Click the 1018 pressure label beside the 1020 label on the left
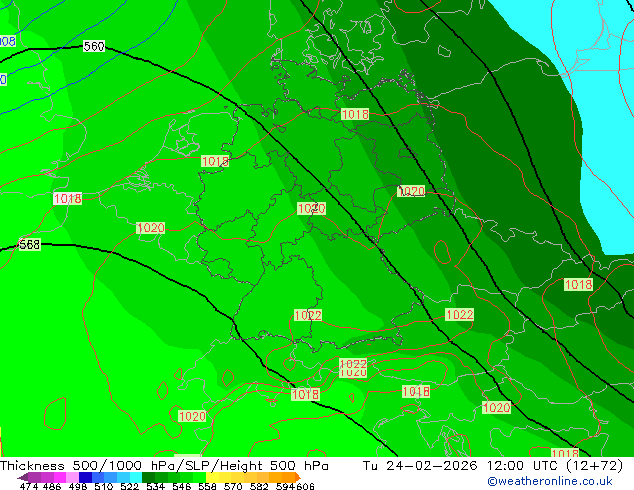This screenshot has width=634, height=490. point(68,199)
